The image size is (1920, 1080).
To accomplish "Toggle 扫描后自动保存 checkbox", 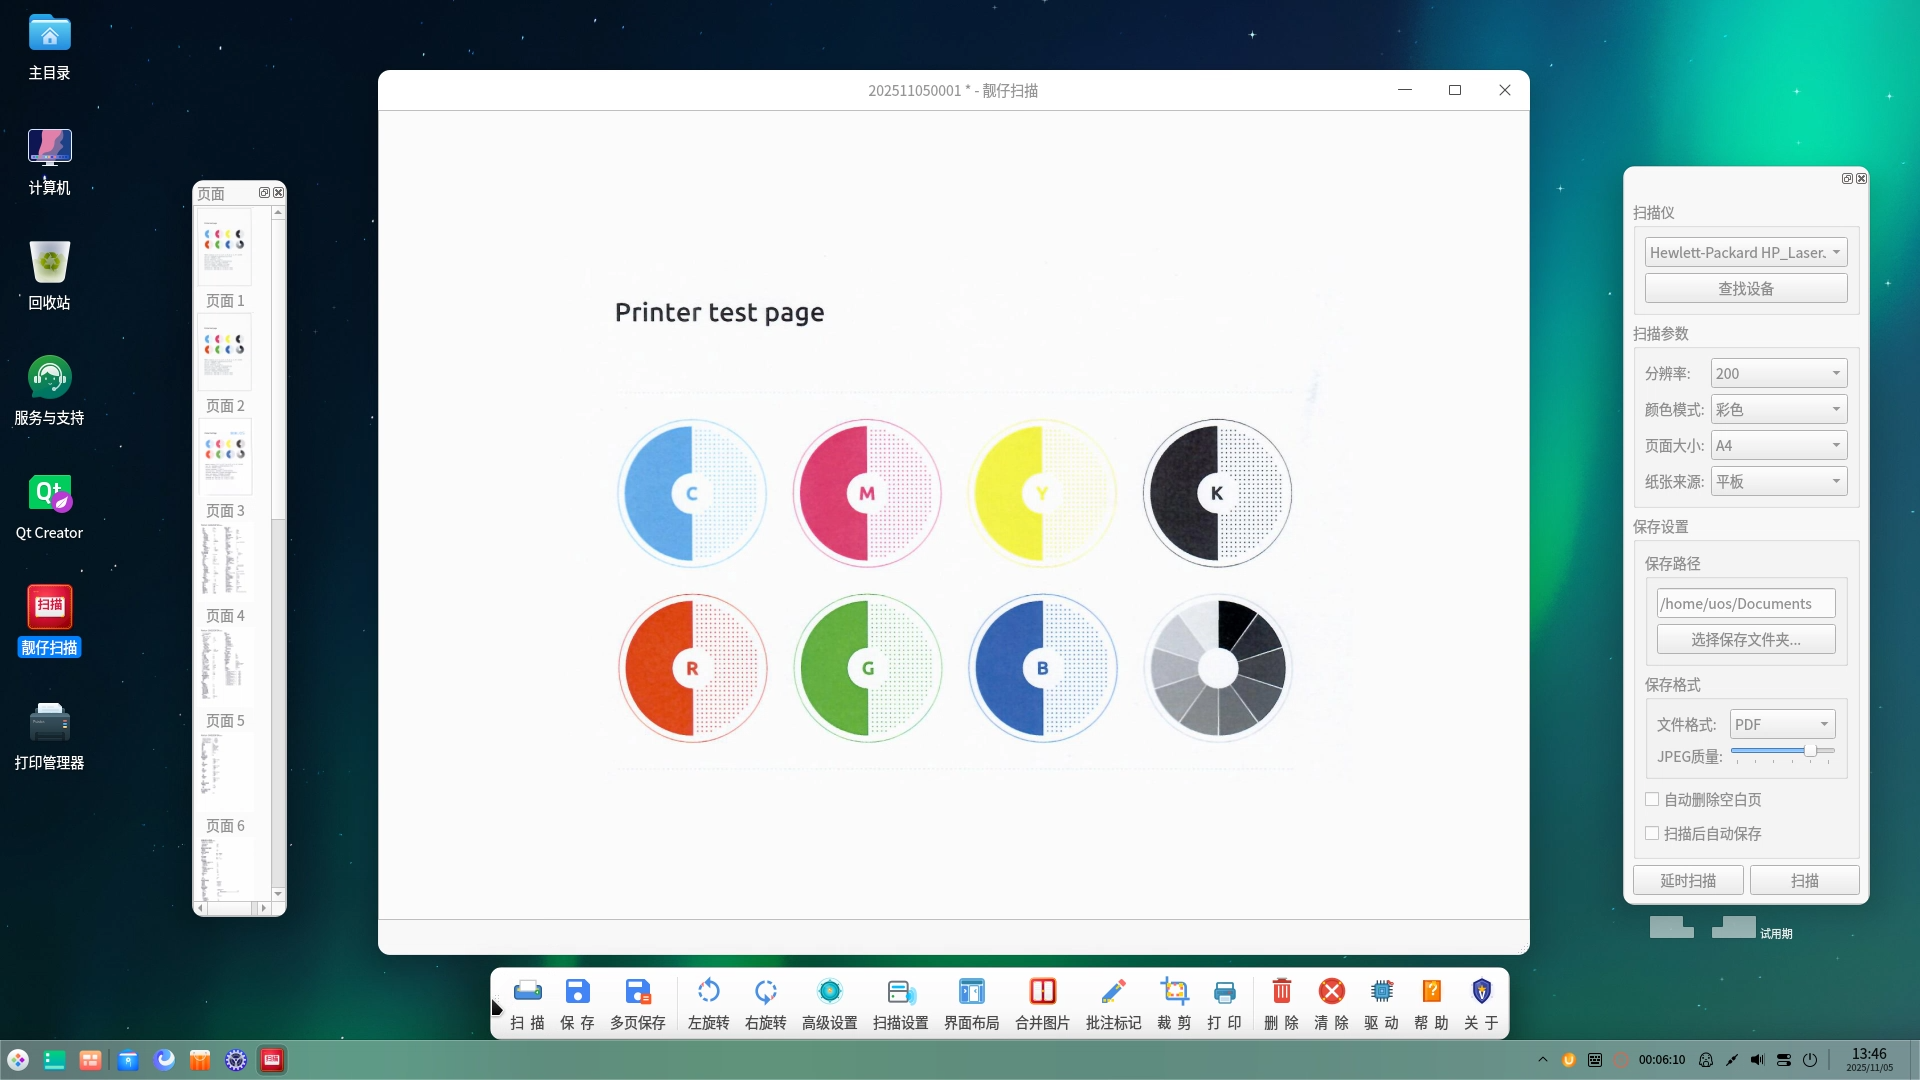I will pos(1652,833).
